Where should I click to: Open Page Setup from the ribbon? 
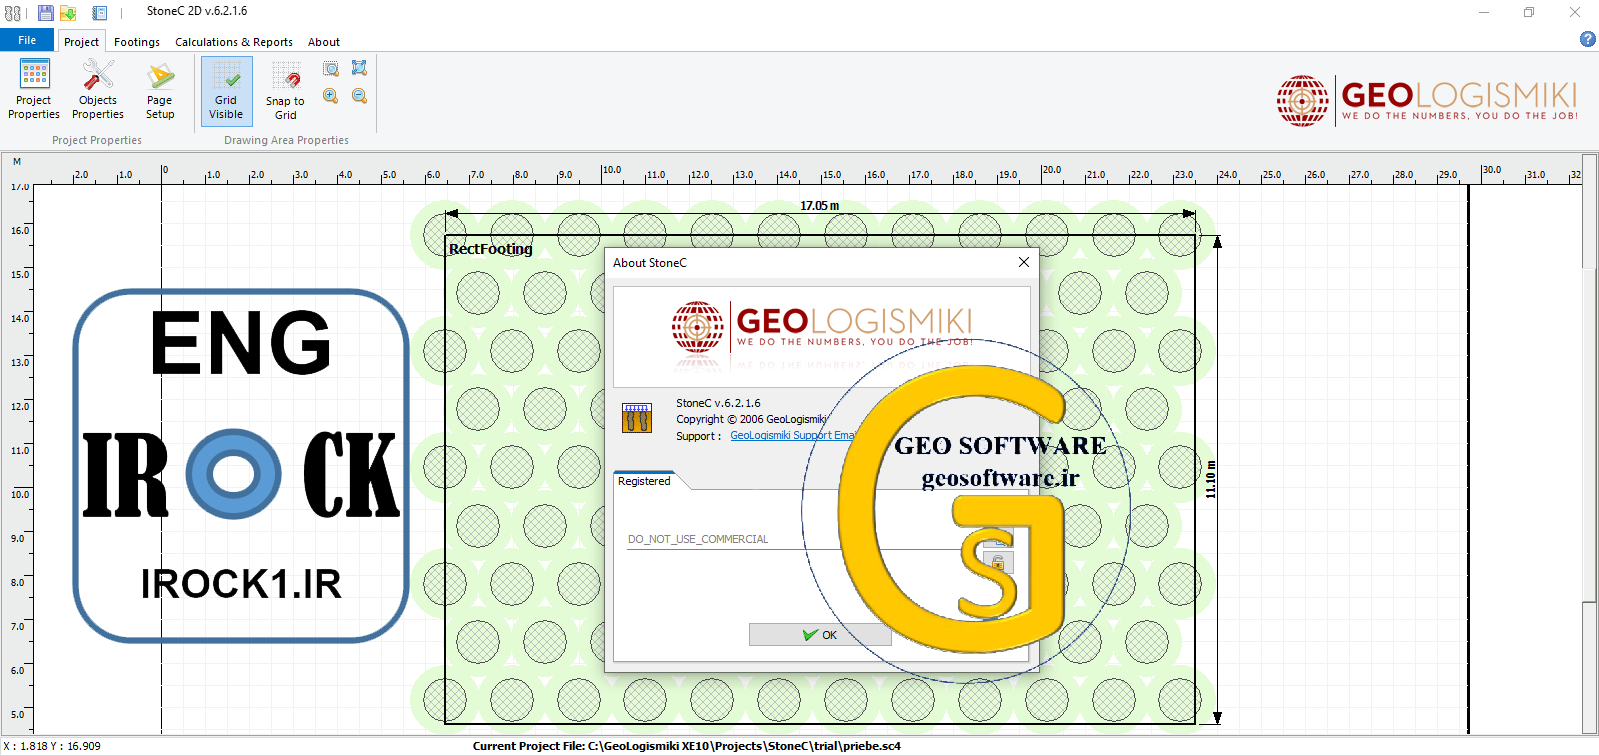[x=160, y=90]
